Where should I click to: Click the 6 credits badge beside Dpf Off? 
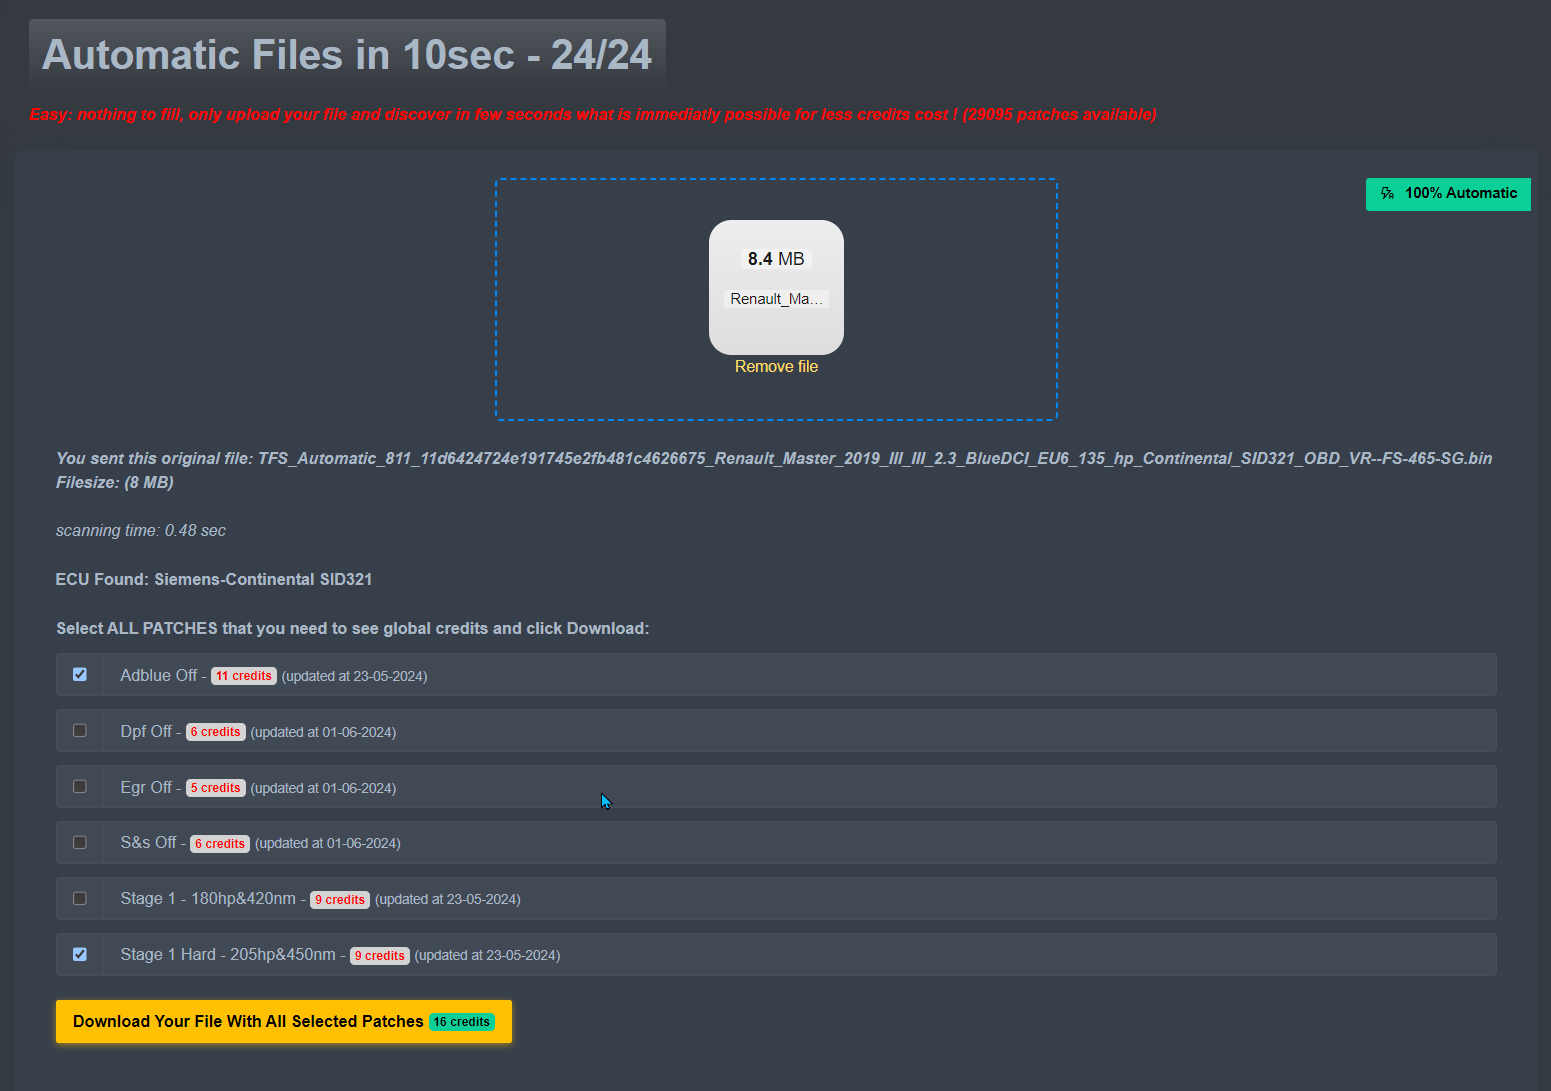pos(216,732)
